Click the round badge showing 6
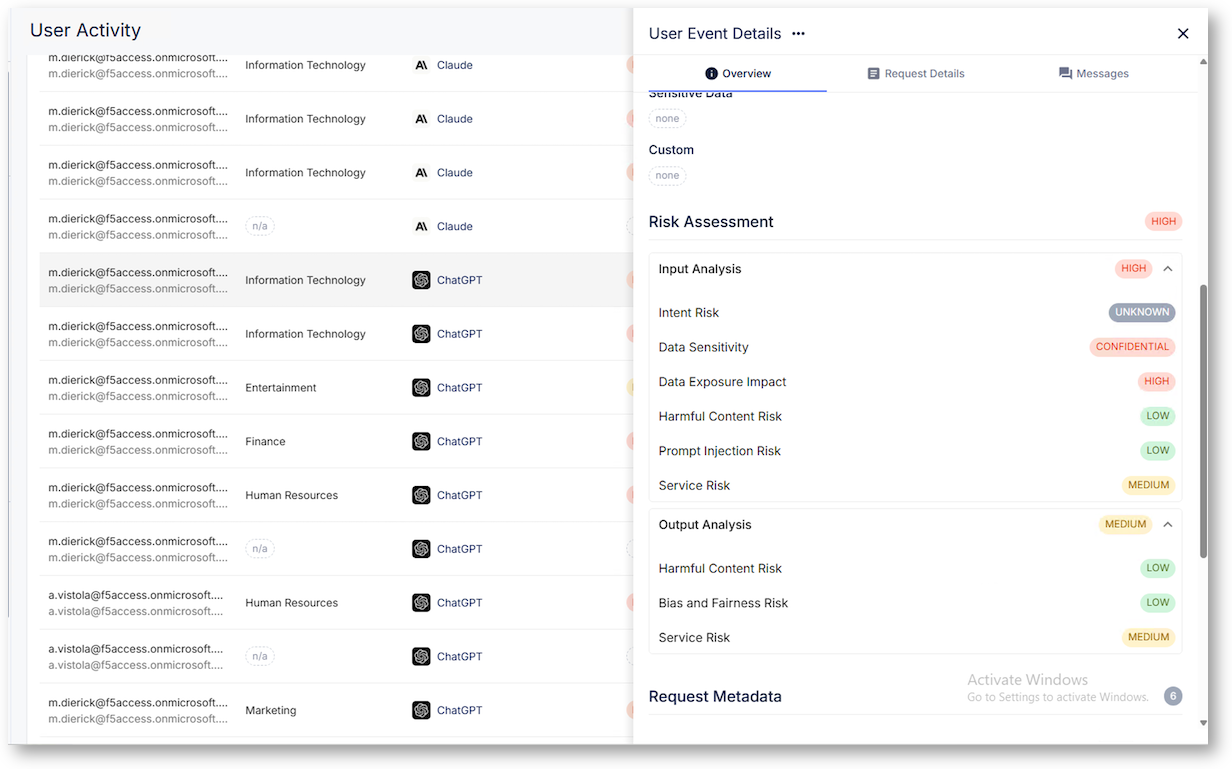Image resolution: width=1232 pixels, height=769 pixels. [x=1173, y=696]
